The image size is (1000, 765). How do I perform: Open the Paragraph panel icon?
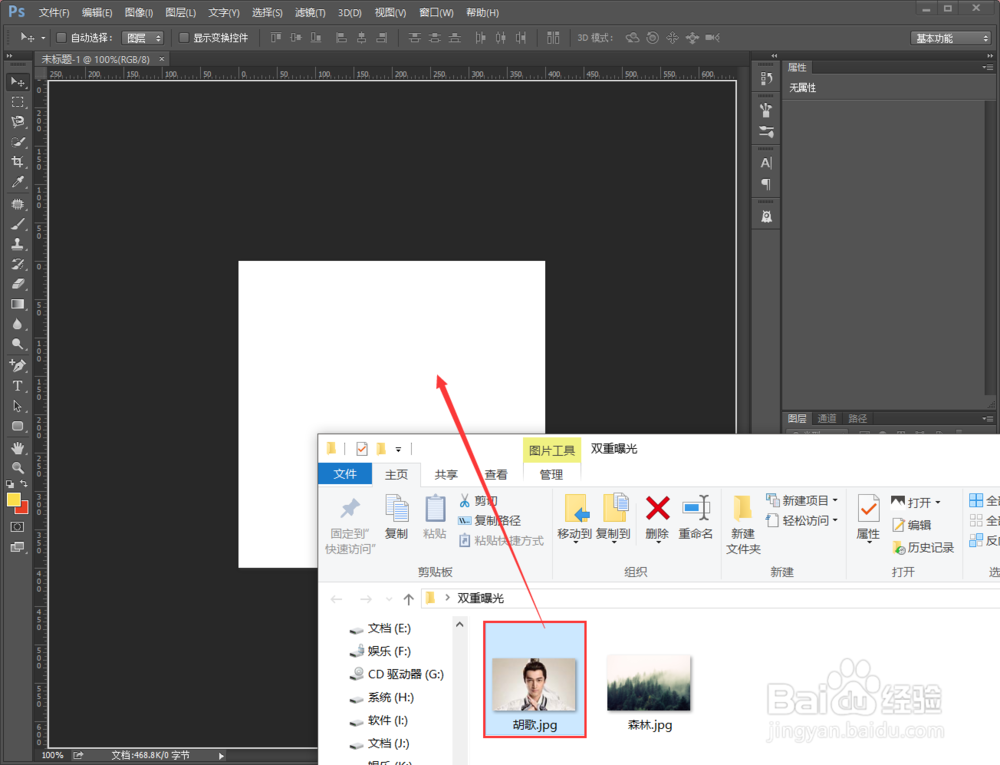[766, 184]
